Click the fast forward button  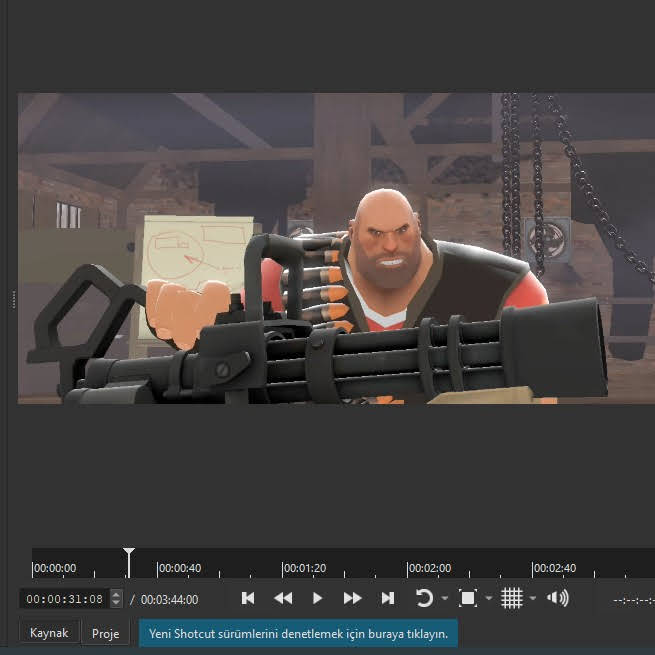pyautogui.click(x=352, y=598)
